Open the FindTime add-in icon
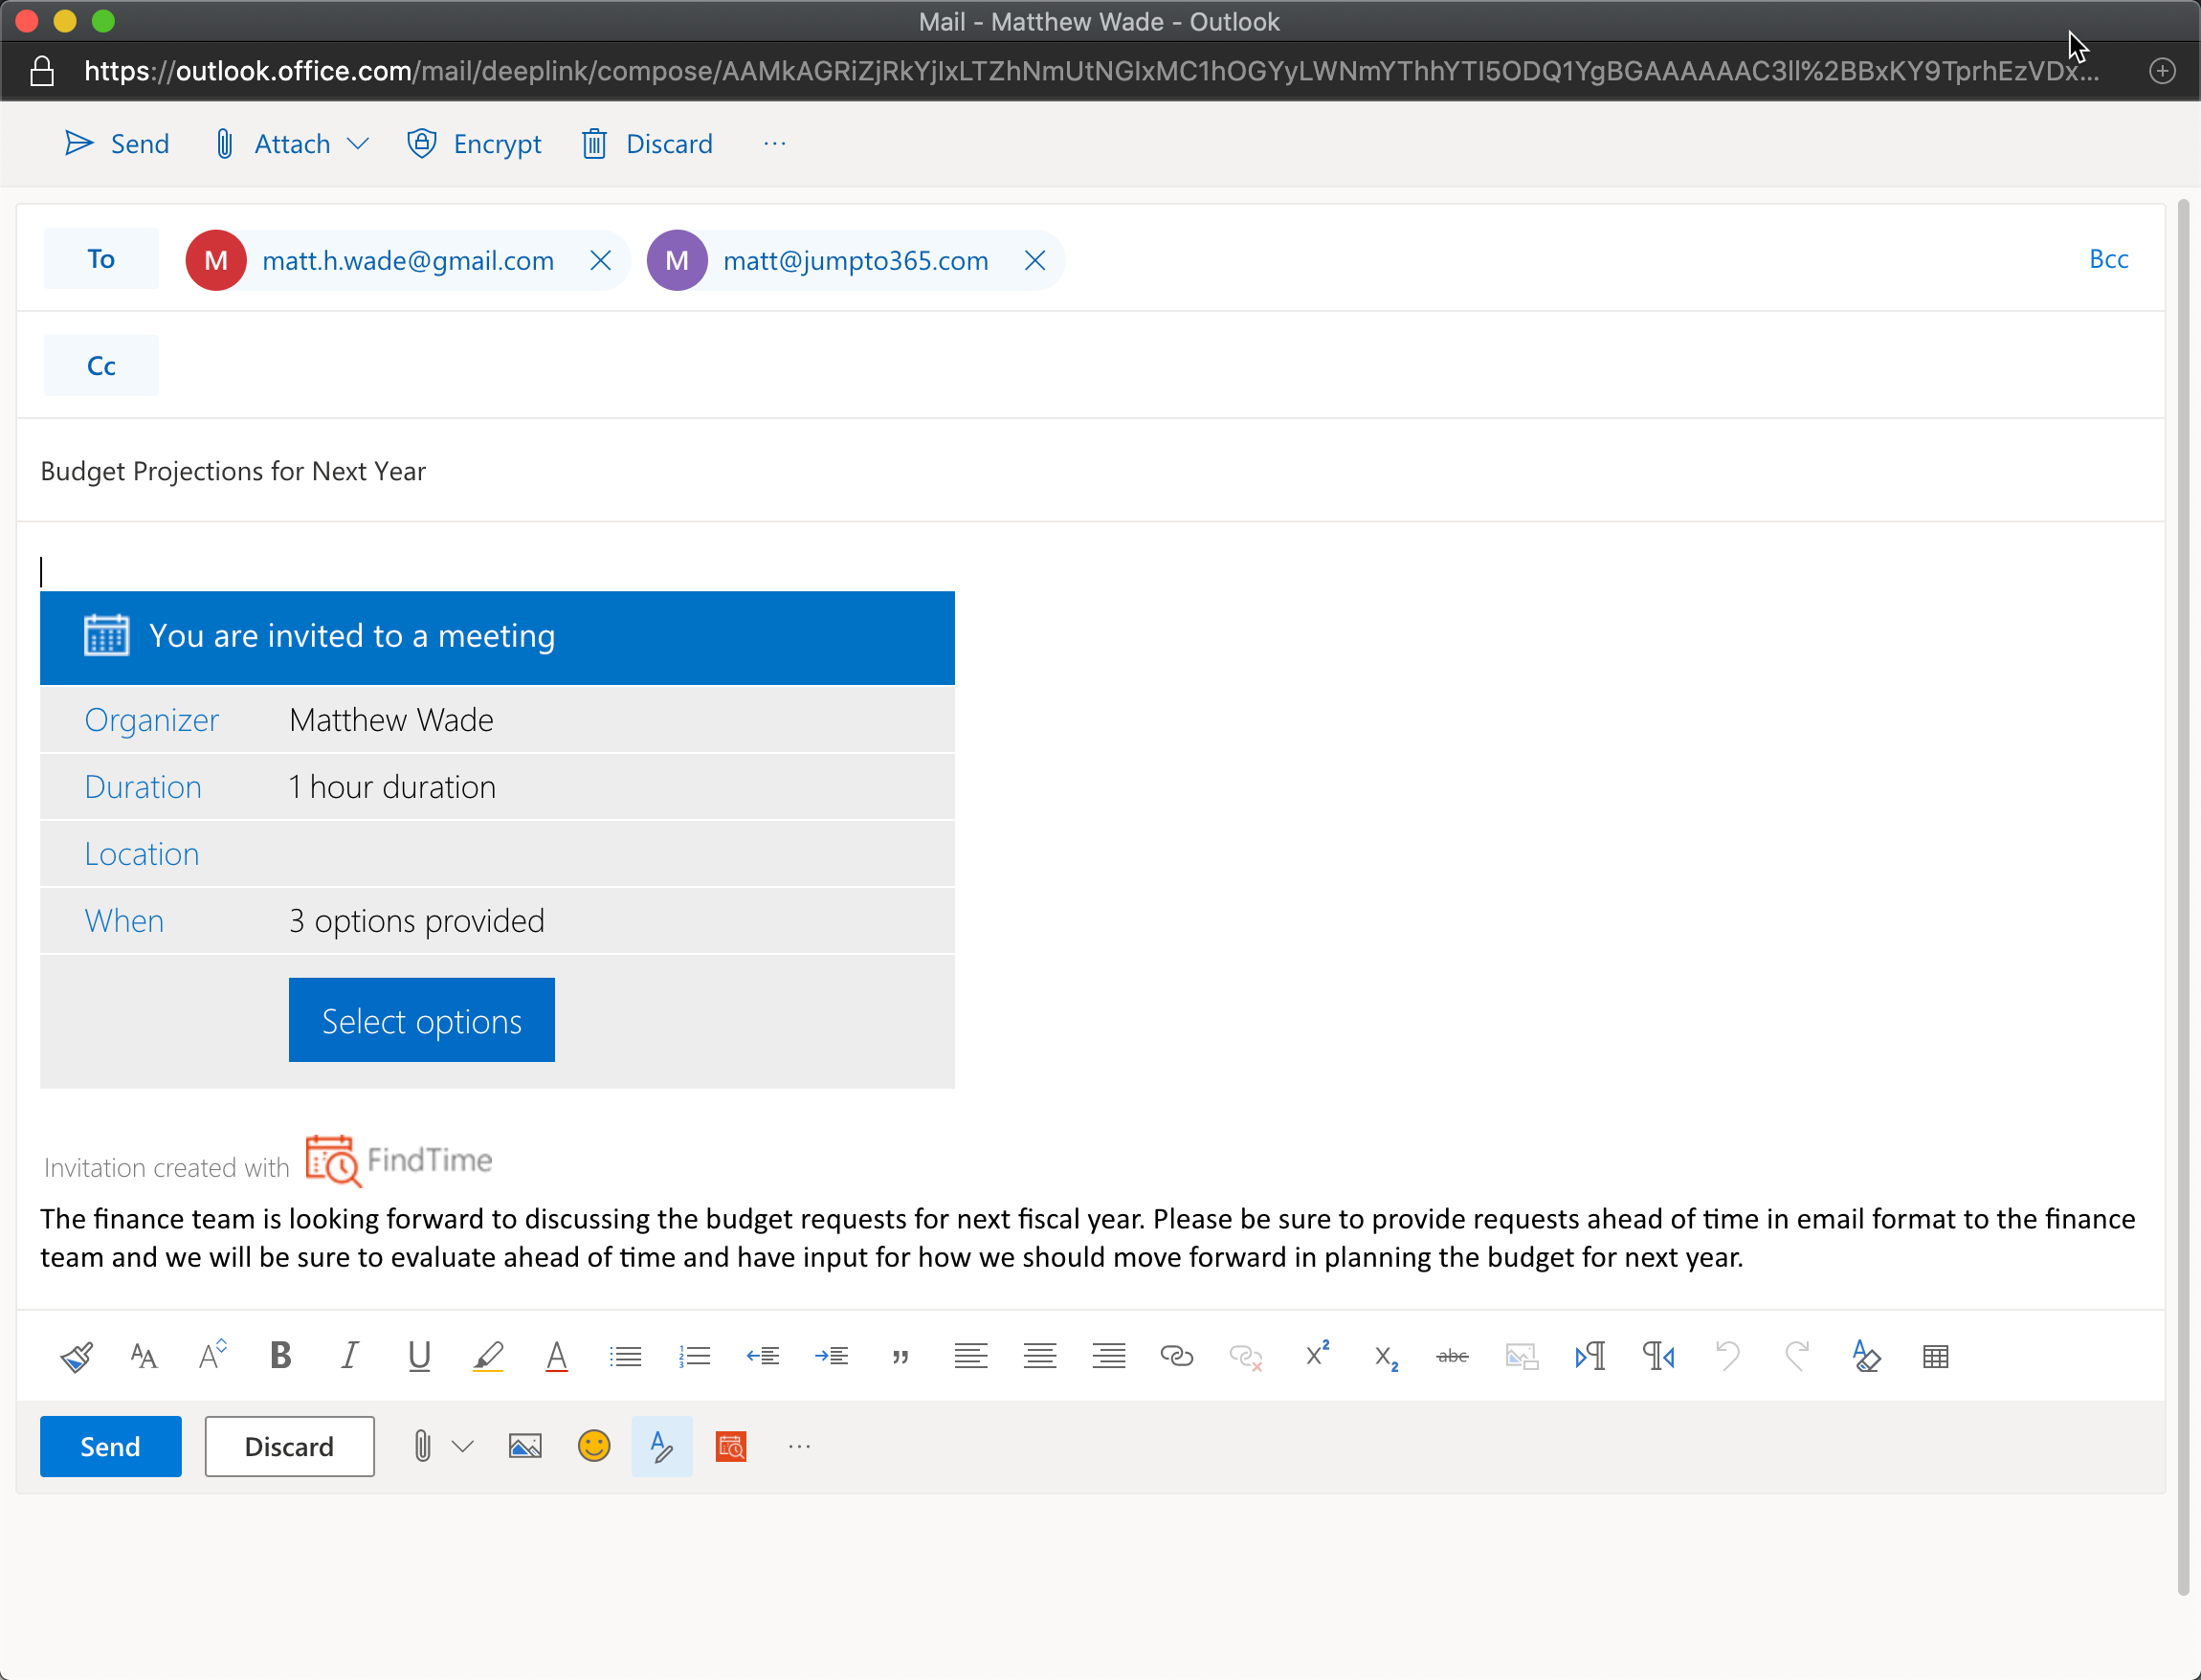The height and width of the screenshot is (1680, 2201). coord(731,1446)
